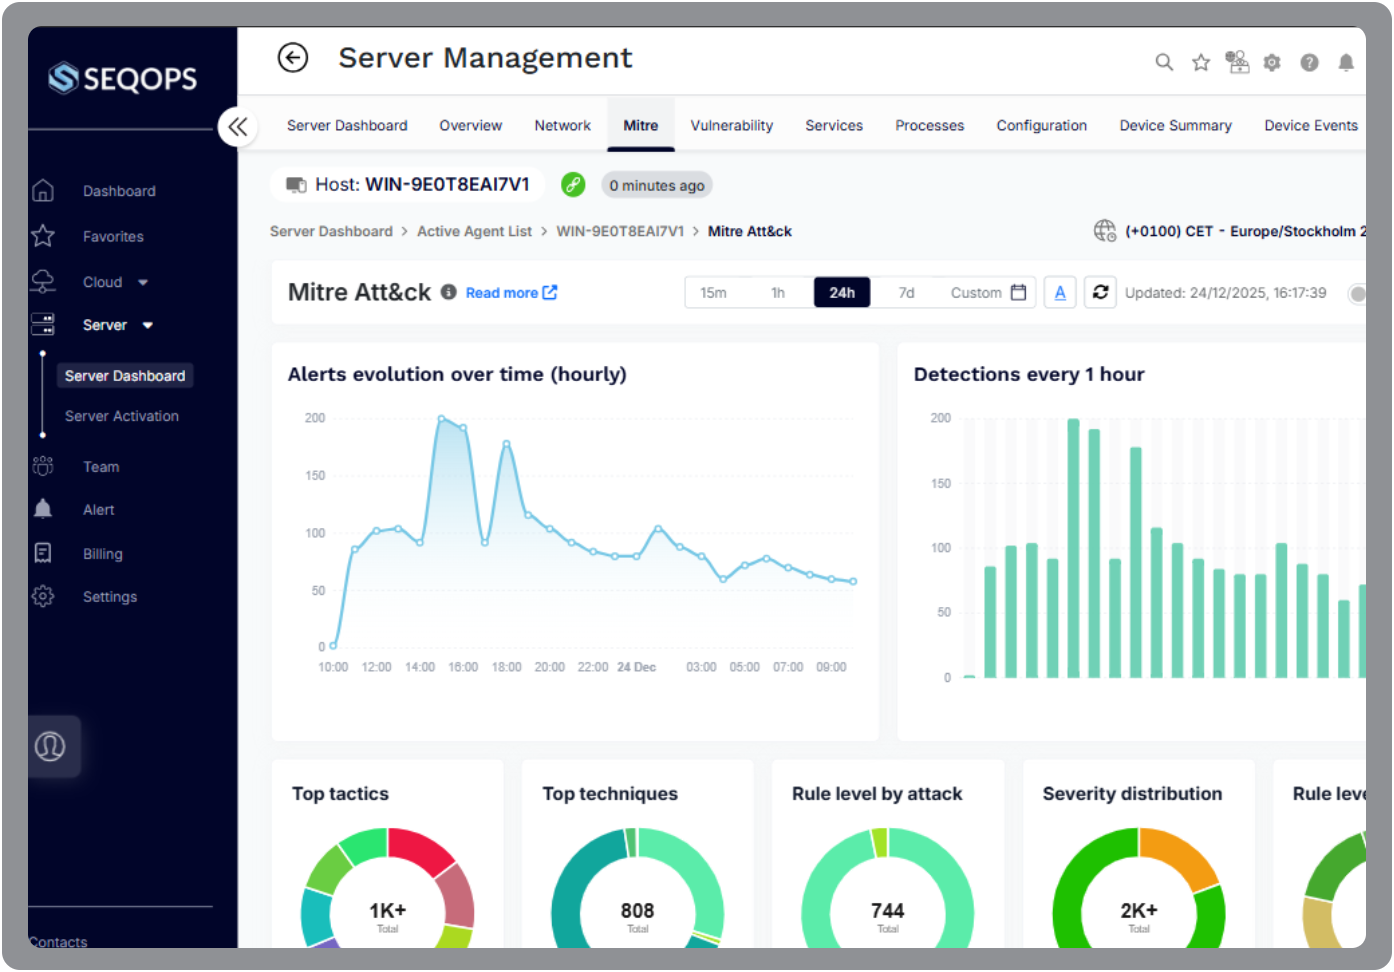Select the 15m time range

[x=713, y=293]
